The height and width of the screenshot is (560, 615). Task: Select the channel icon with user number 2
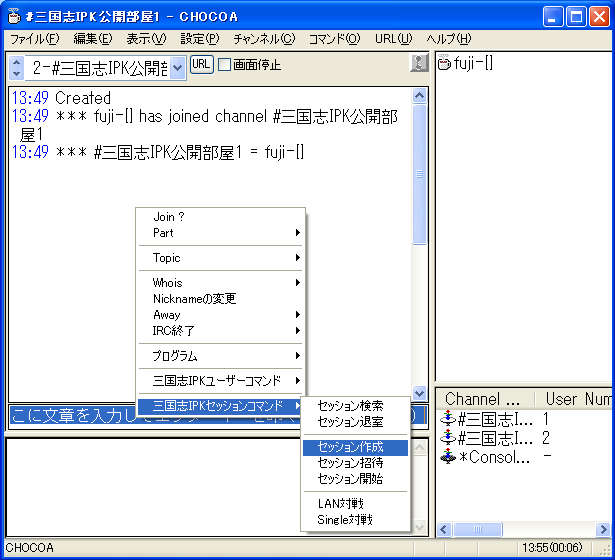(447, 438)
